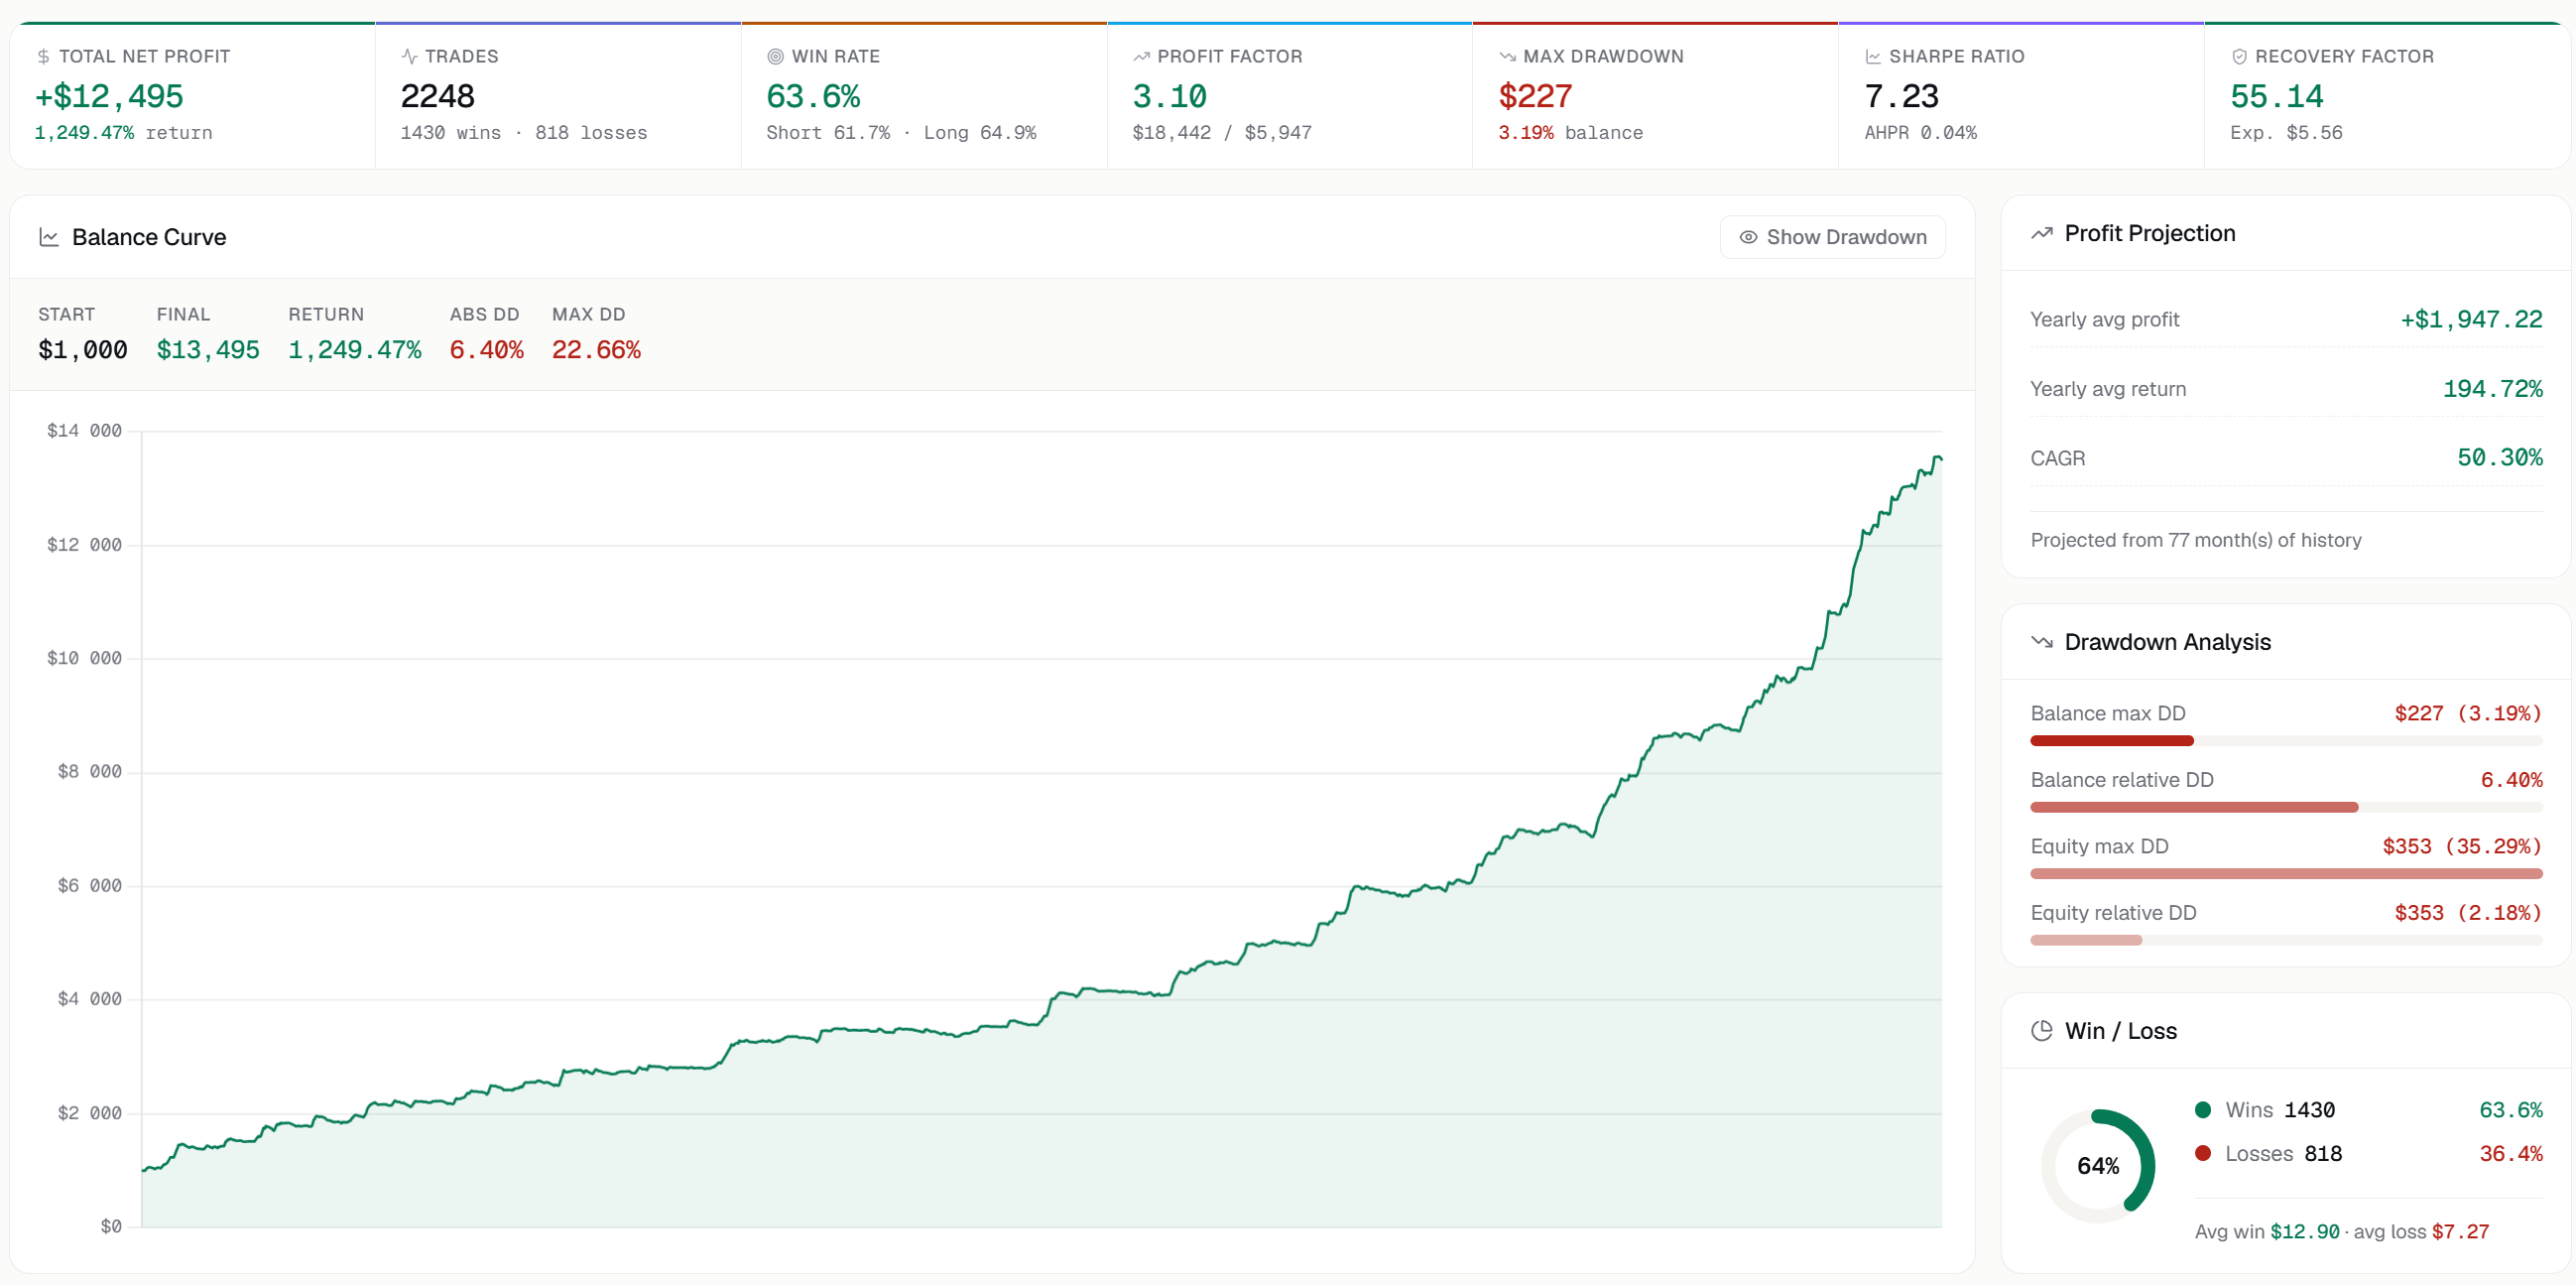The height and width of the screenshot is (1285, 2576).
Task: Click the dollar icon beside Total Net Profit
Action: tap(43, 57)
